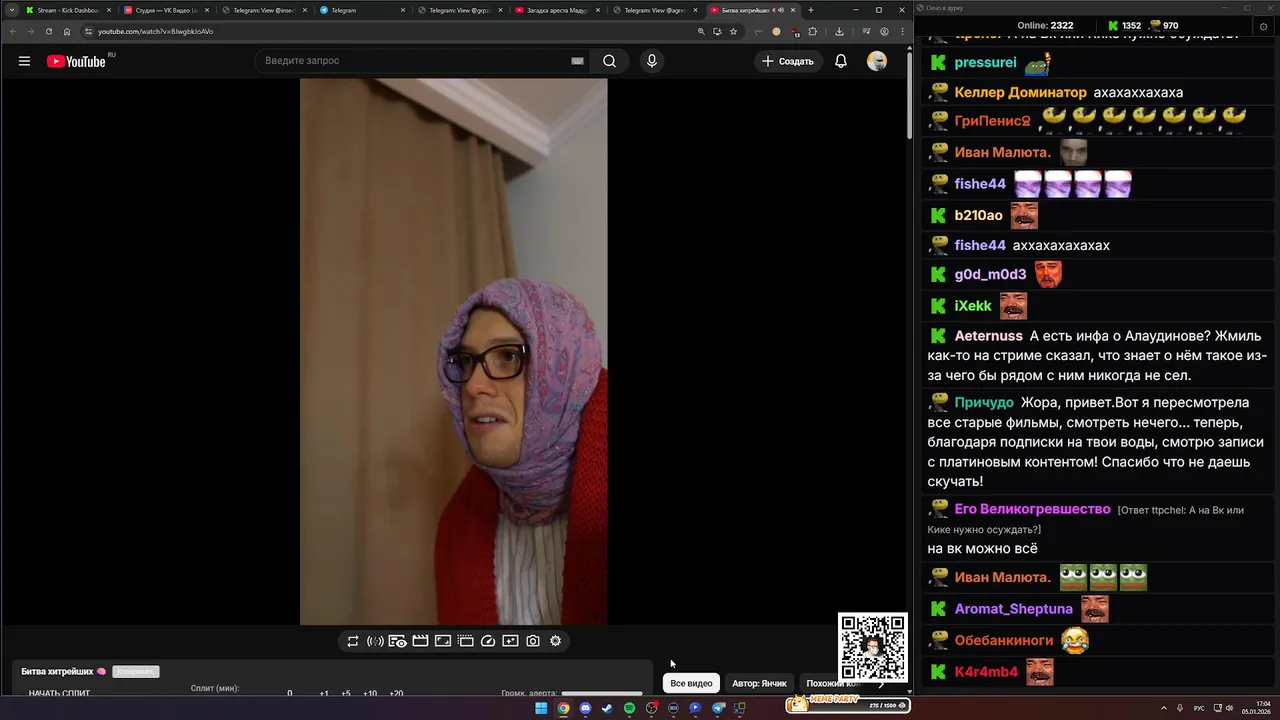This screenshot has width=1280, height=720.
Task: Open the YouTube account avatar menu
Action: [877, 61]
